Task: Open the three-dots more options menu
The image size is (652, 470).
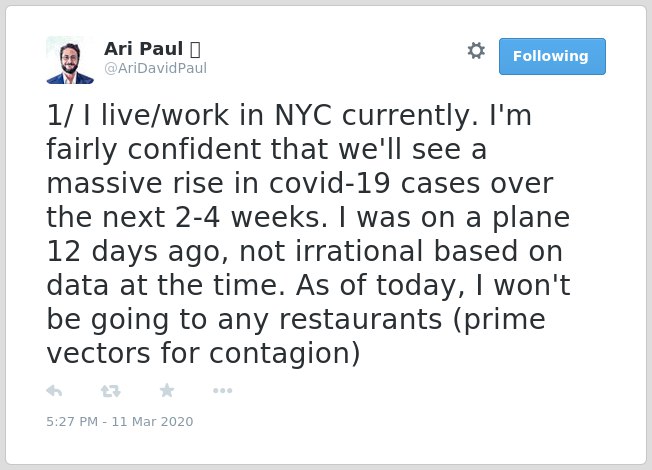Action: [222, 391]
